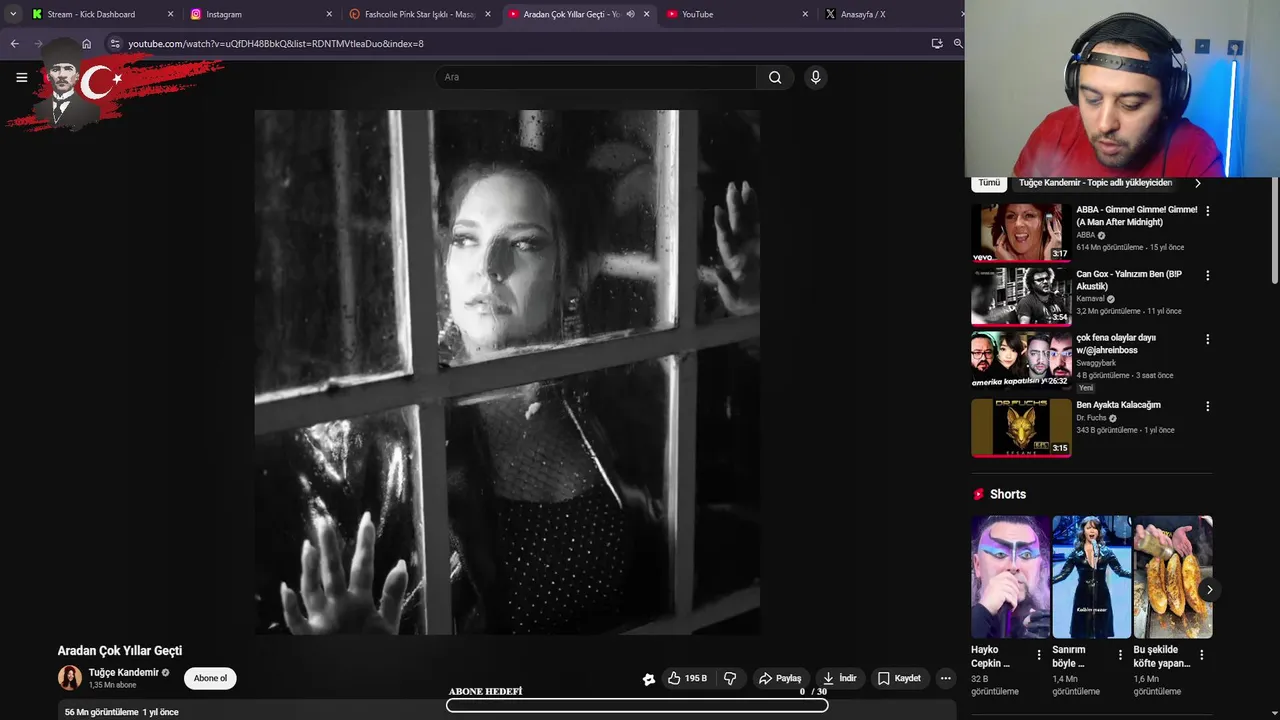Open Tuğçe Kandemir channel avatar

pyautogui.click(x=70, y=678)
